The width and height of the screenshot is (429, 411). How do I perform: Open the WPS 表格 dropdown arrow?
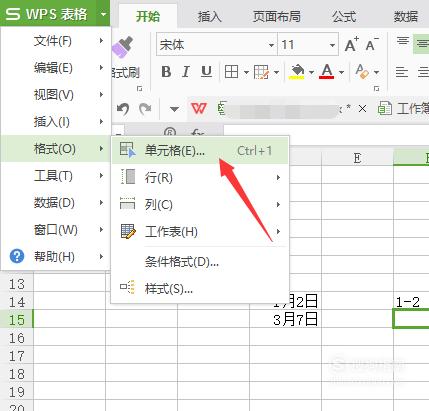(103, 14)
